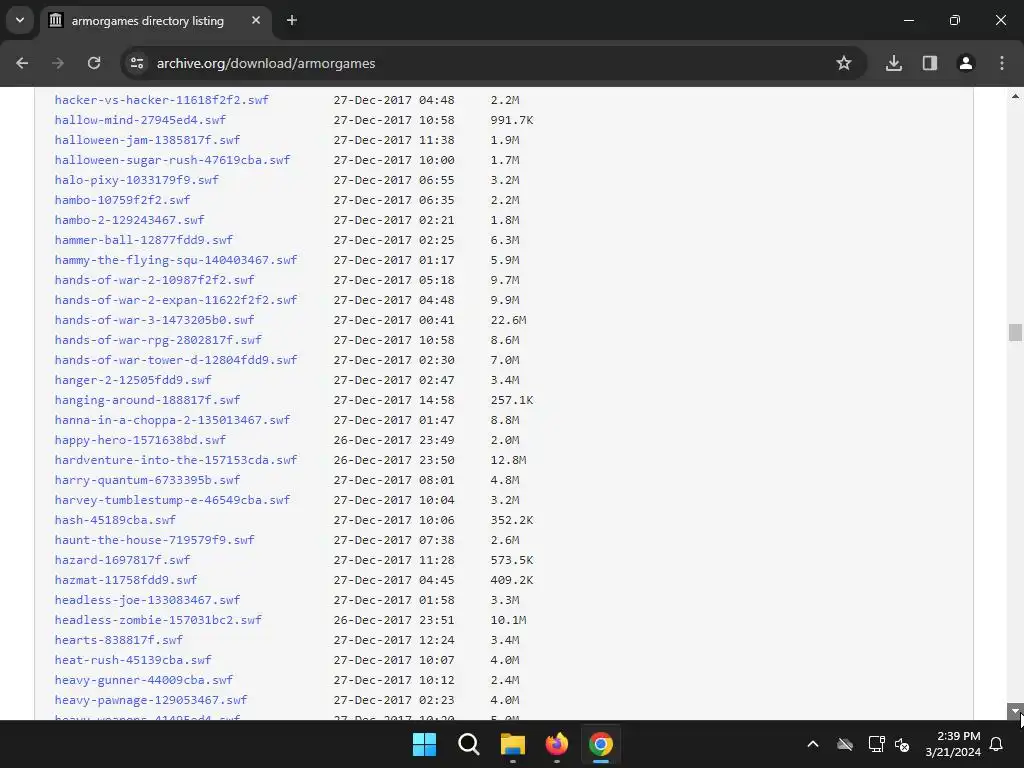Open halloween-sugar-rush-47619cba.swf link
Screen dimensions: 1024x768
pyautogui.click(x=172, y=160)
